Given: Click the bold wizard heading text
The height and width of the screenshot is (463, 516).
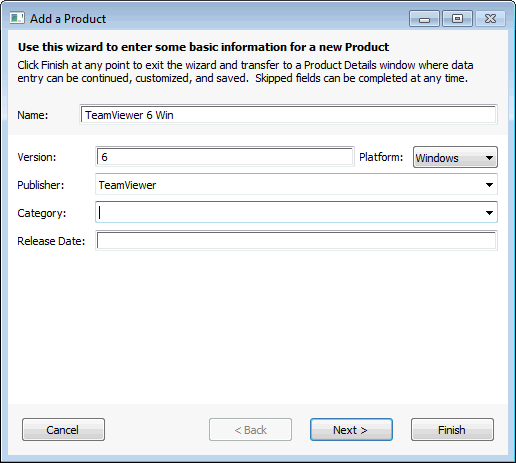Looking at the screenshot, I should tap(203, 47).
